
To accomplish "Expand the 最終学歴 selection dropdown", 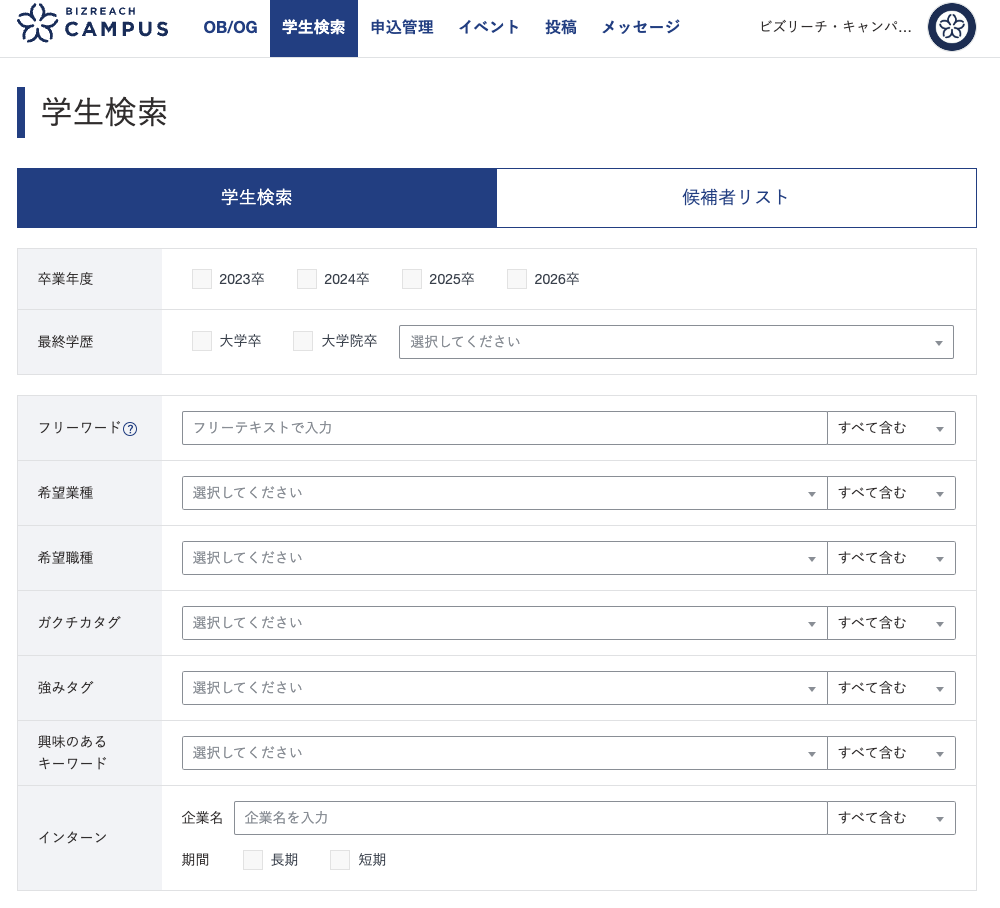I will 675,342.
